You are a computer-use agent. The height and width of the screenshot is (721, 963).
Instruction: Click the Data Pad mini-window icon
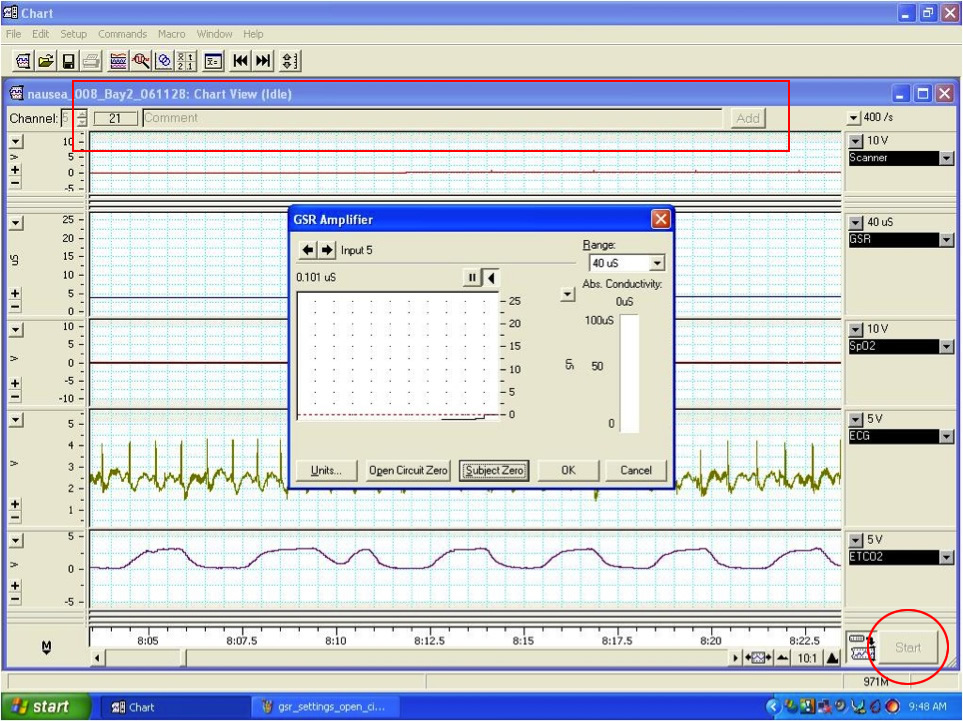click(x=186, y=61)
